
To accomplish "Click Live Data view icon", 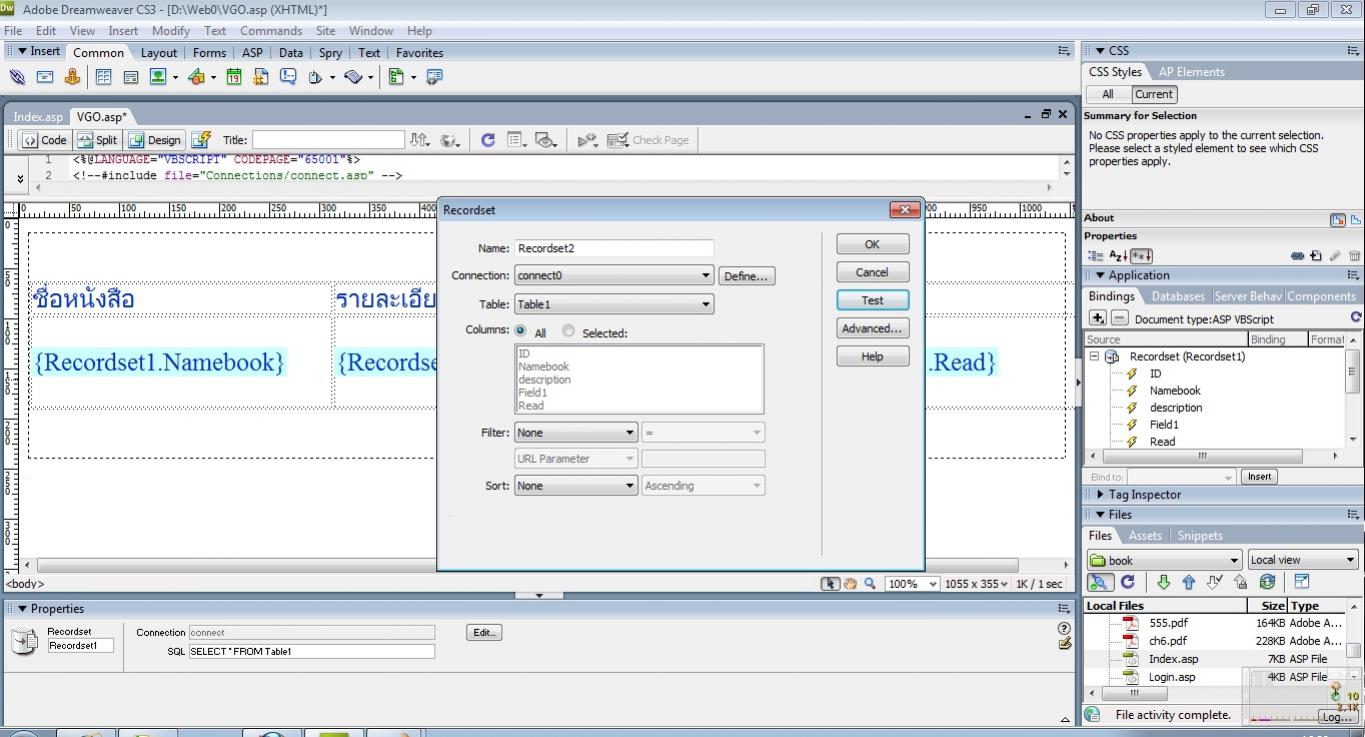I will [201, 140].
